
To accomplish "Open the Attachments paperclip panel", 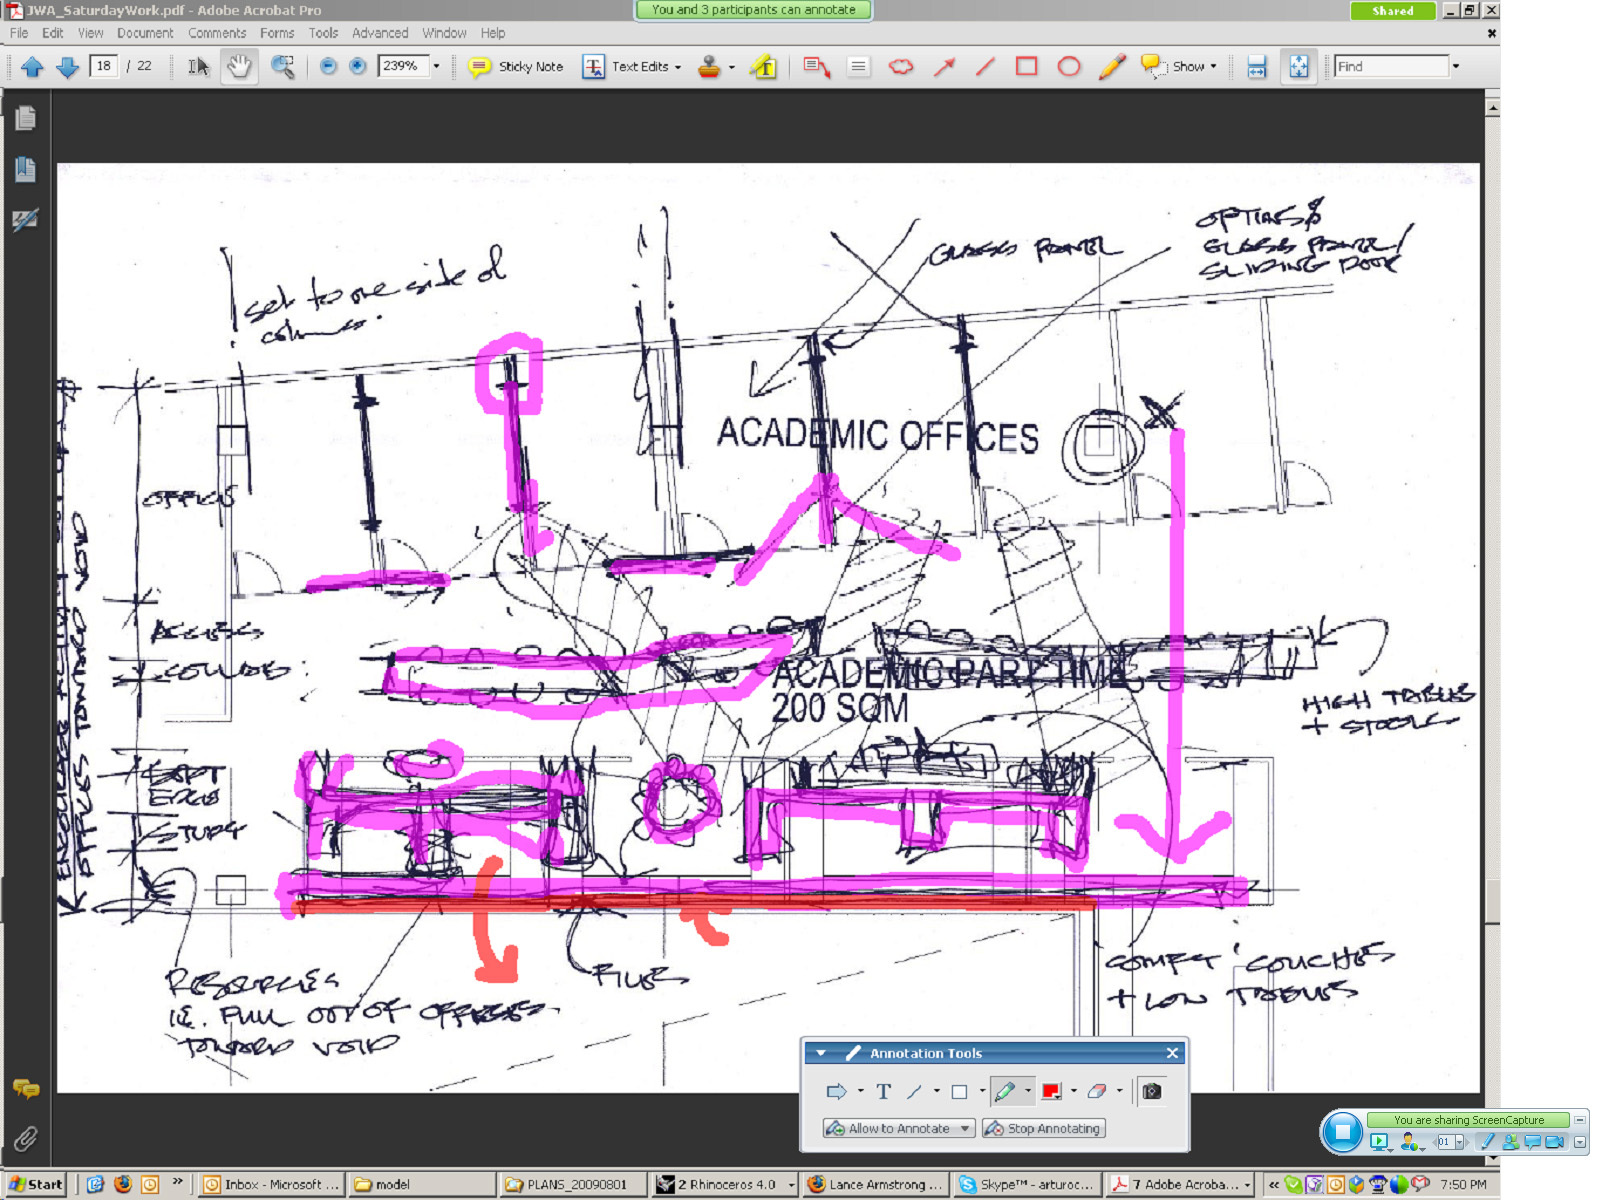I will point(25,1138).
